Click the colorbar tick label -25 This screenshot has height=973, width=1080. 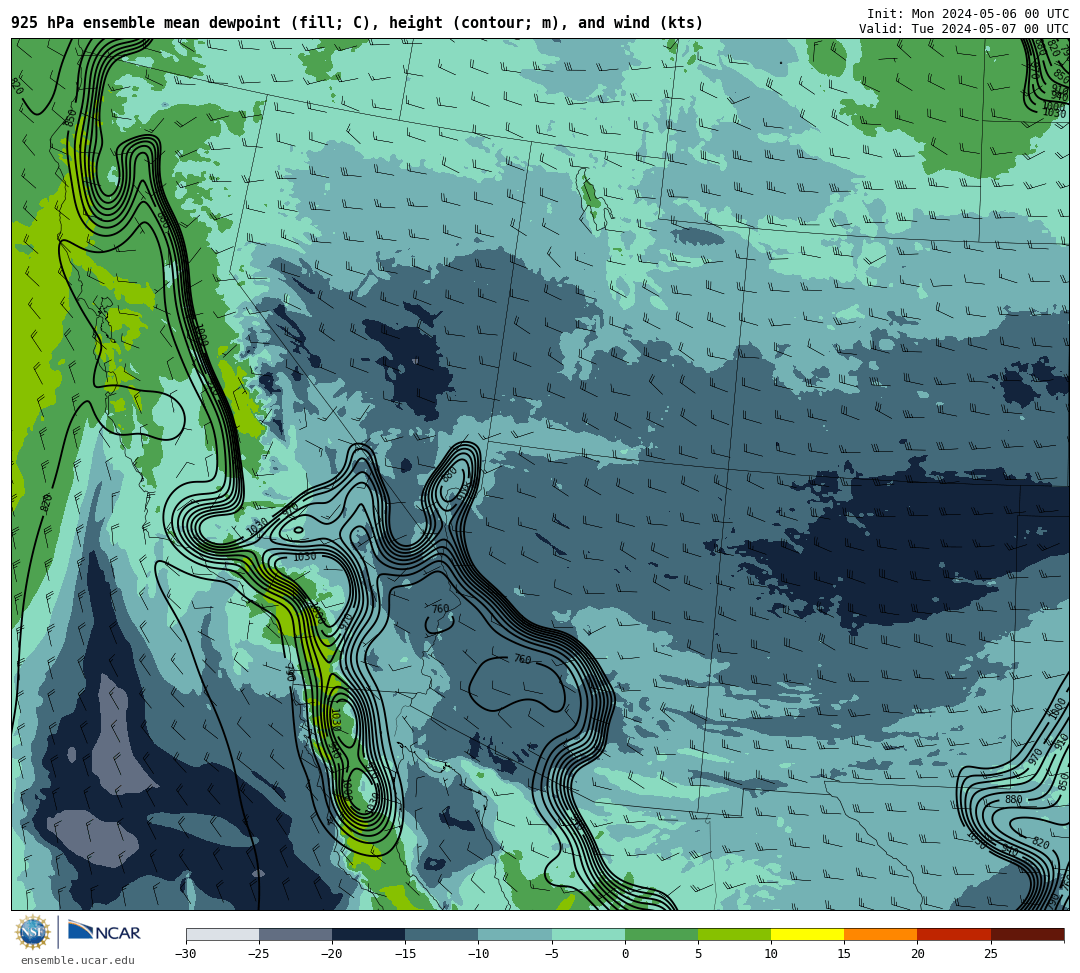[259, 954]
